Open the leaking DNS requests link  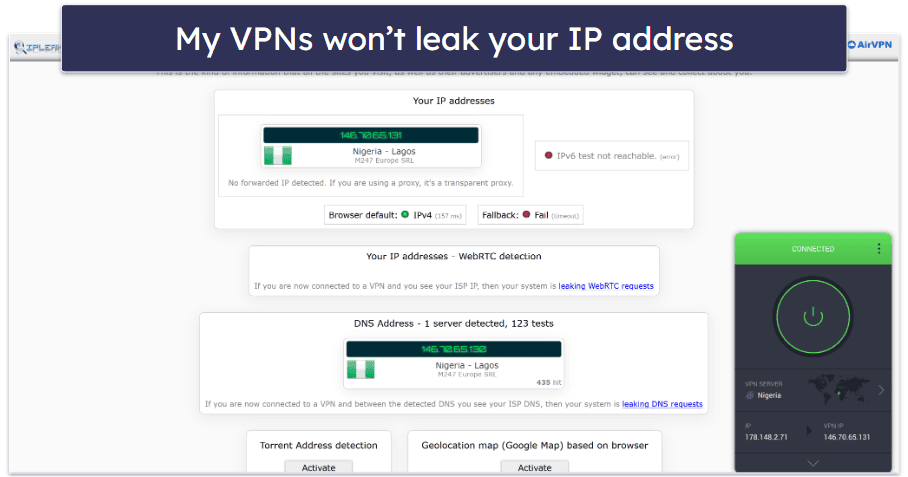662,404
